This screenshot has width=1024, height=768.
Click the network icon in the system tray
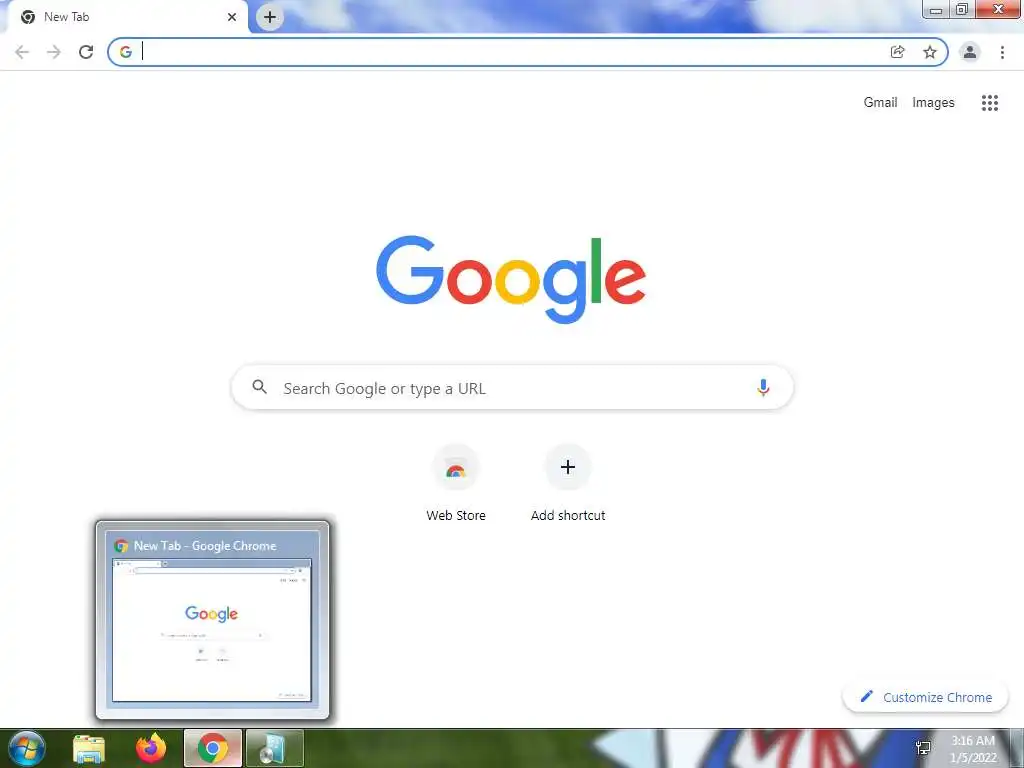923,748
